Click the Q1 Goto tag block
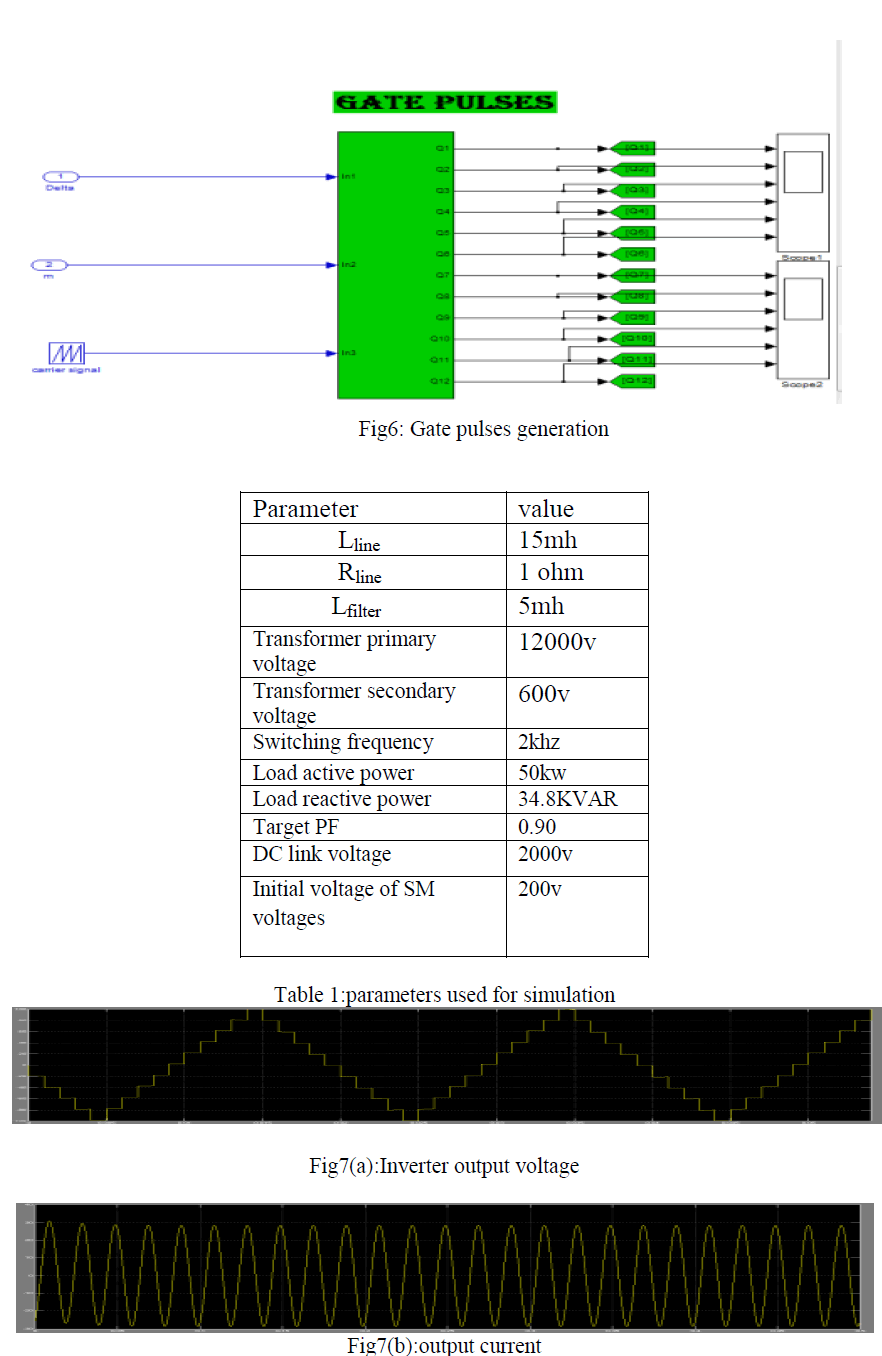This screenshot has width=882, height=1356. click(632, 148)
